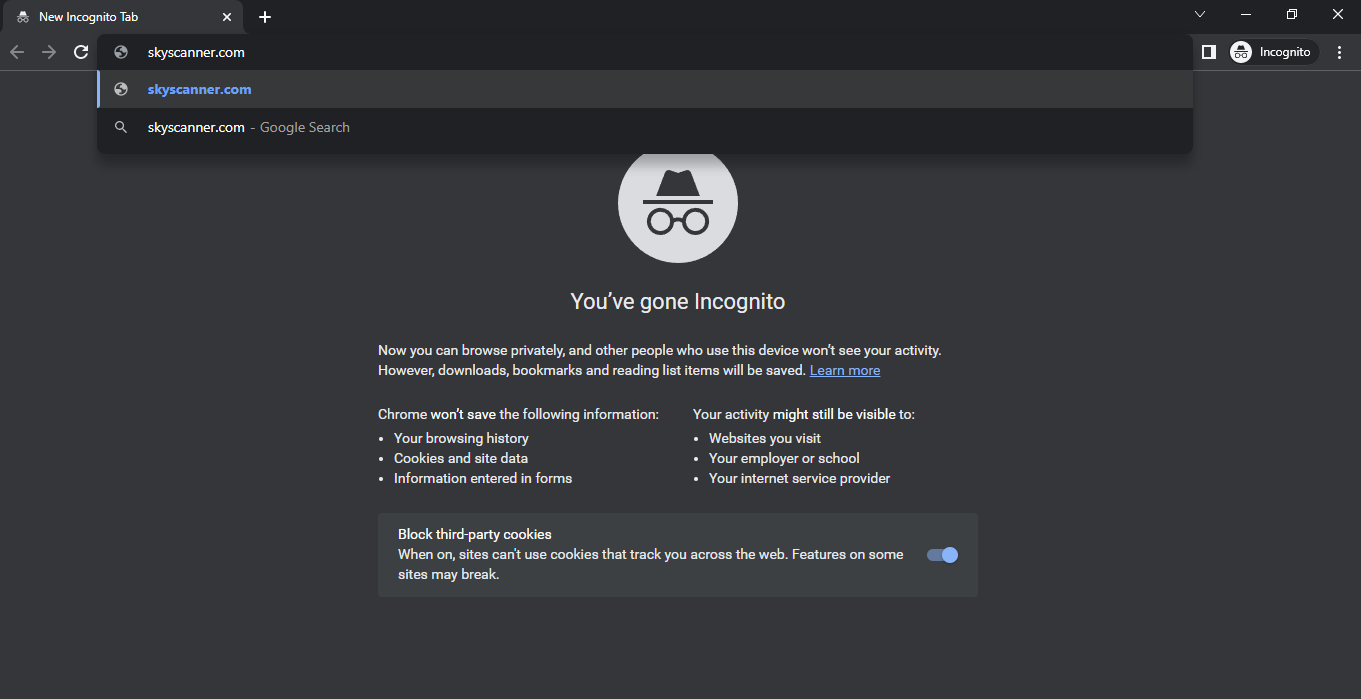Click the globe icon in the address bar
This screenshot has height=699, width=1361.
coord(121,52)
